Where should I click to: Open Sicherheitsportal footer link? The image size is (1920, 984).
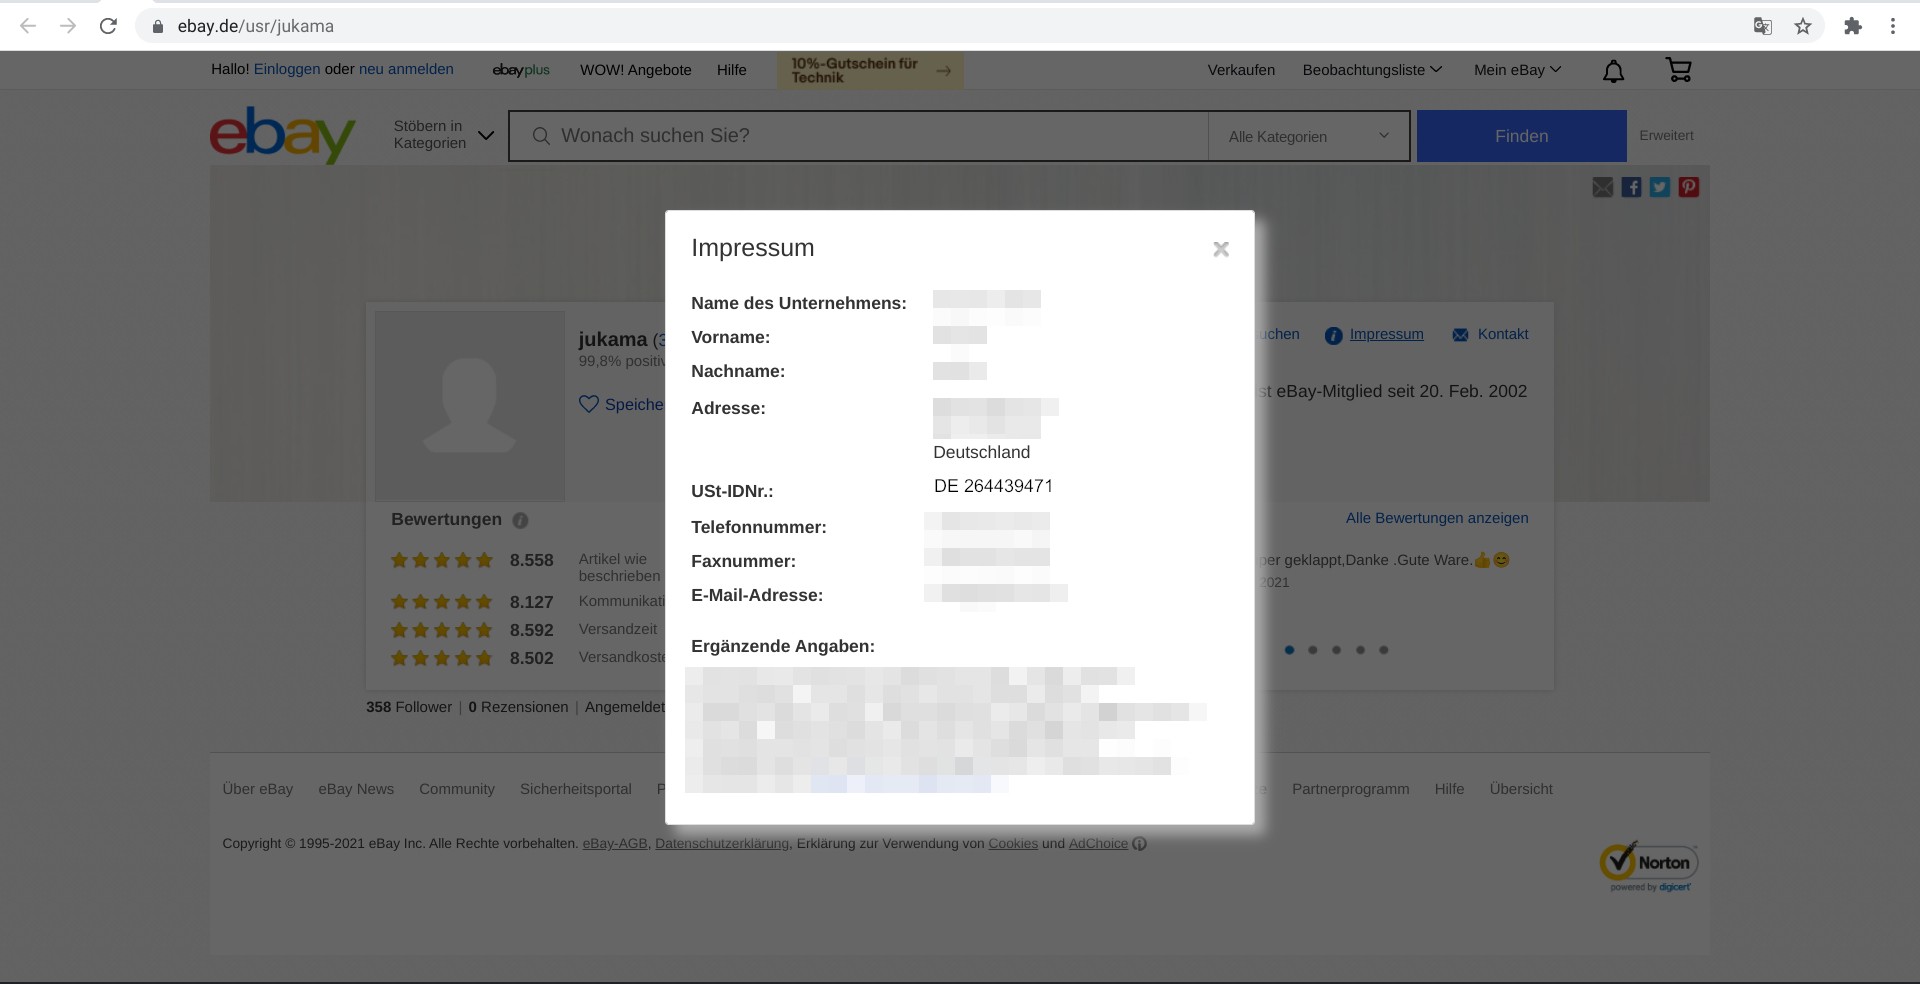(x=576, y=789)
